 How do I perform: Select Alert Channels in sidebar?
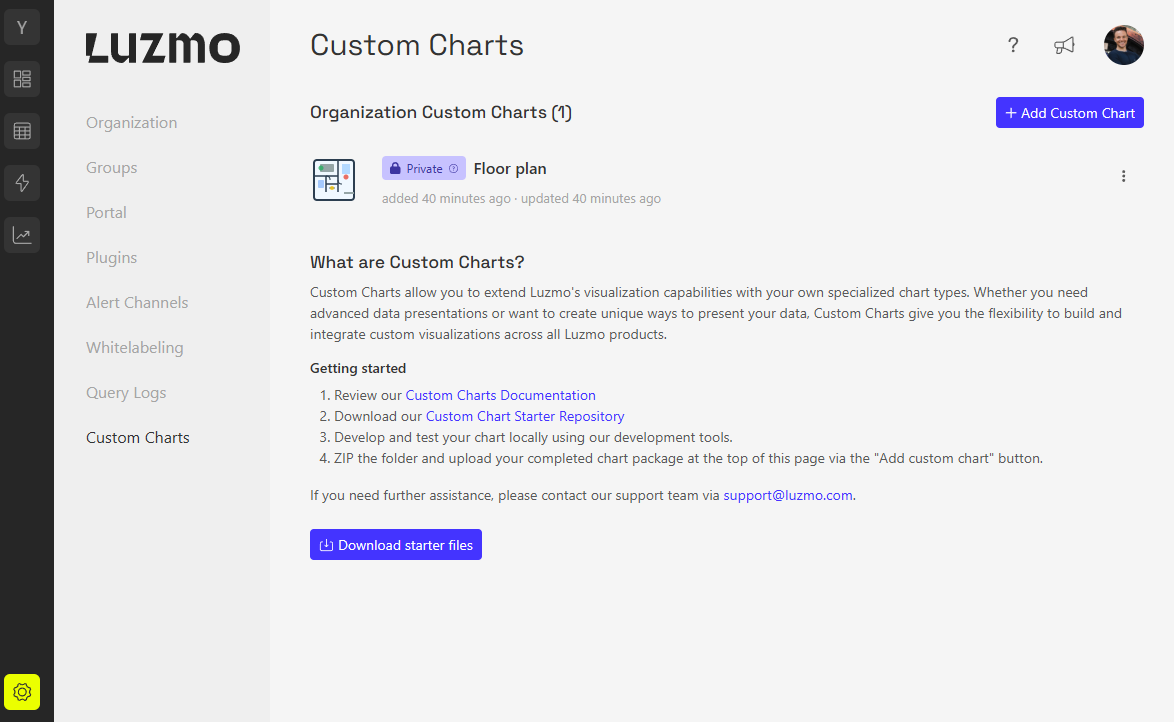tap(137, 303)
